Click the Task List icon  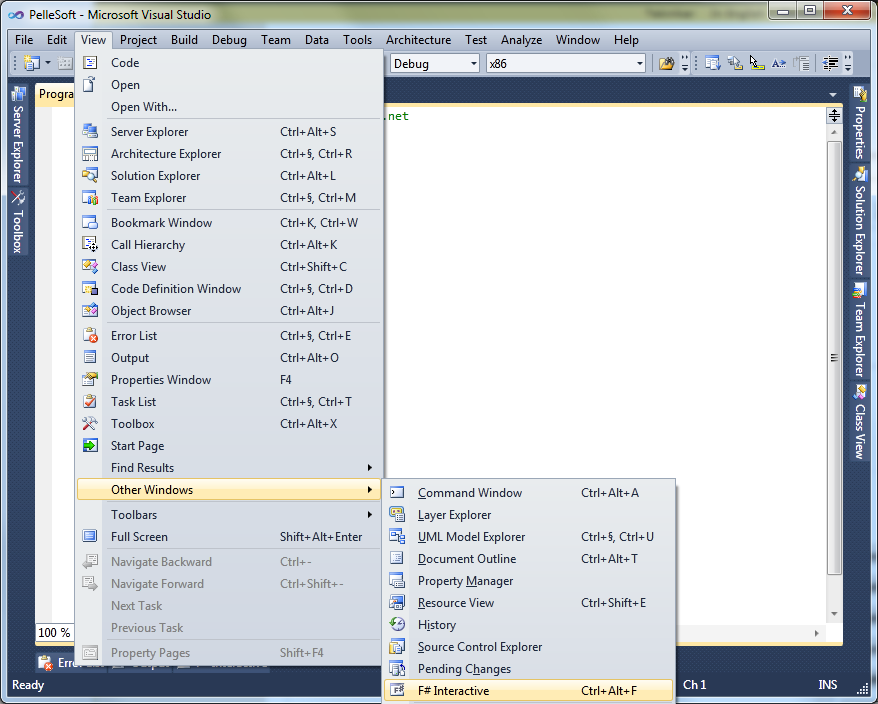pyautogui.click(x=90, y=402)
